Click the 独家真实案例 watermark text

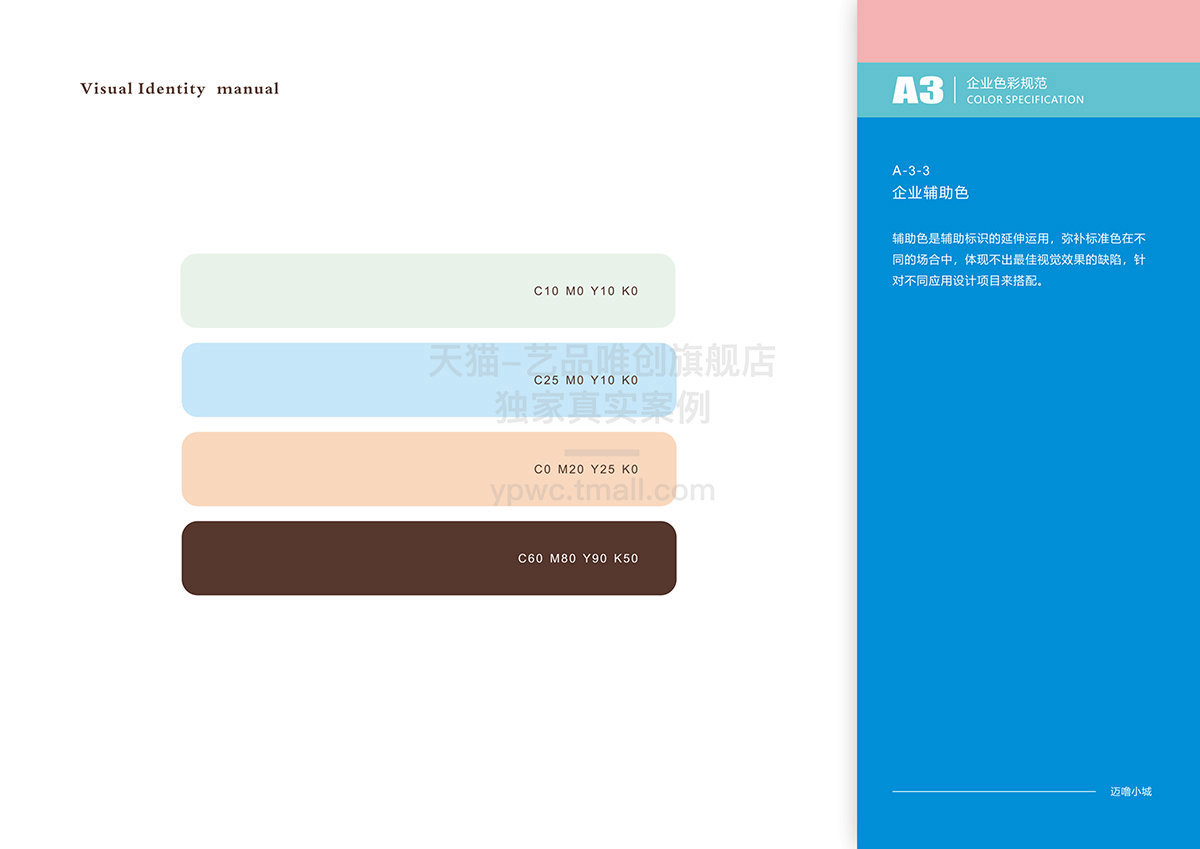coord(602,407)
